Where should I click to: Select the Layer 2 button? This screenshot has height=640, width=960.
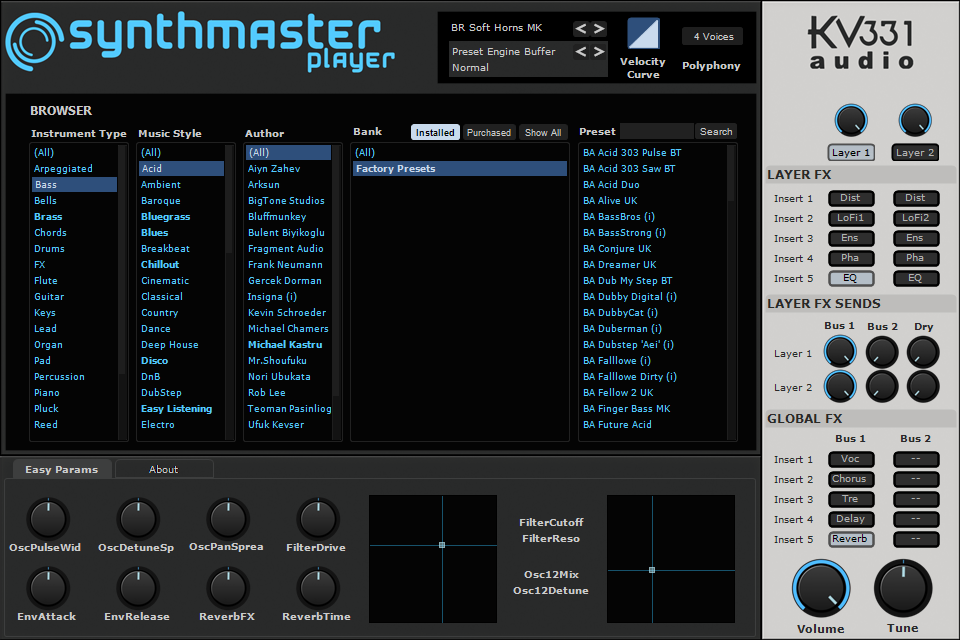pyautogui.click(x=915, y=152)
